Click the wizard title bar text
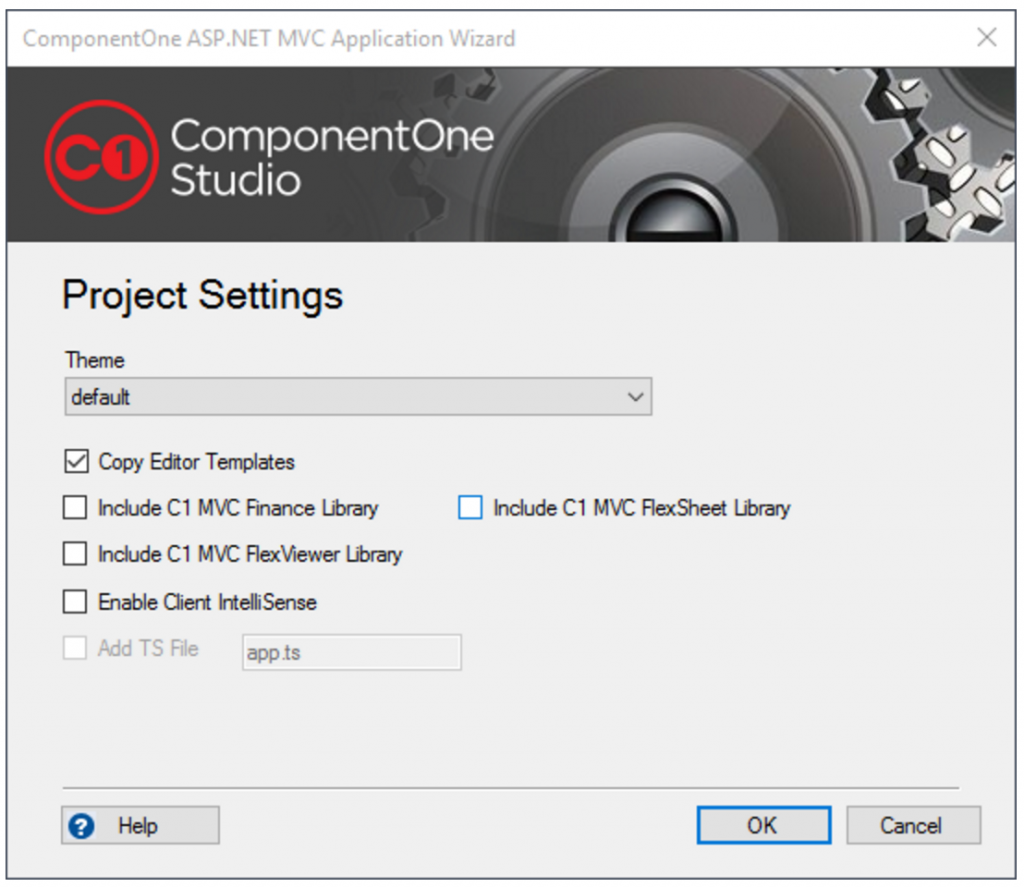 [x=269, y=39]
